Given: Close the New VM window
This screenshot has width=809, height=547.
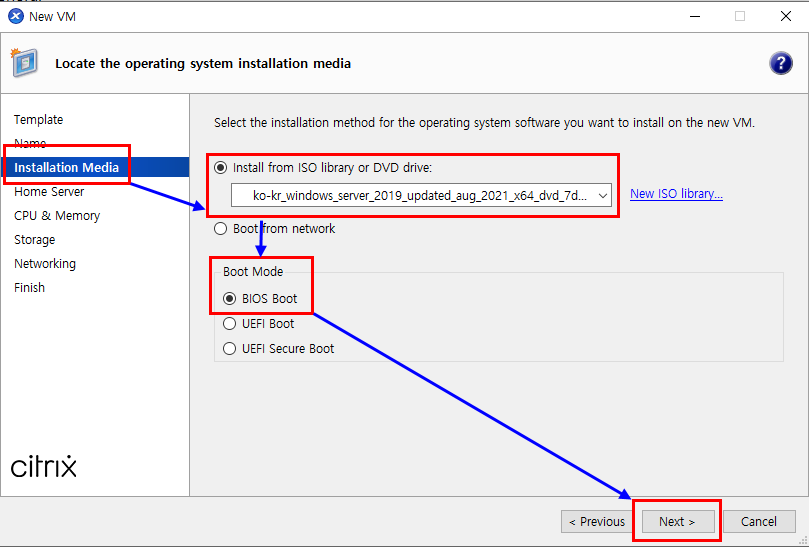Looking at the screenshot, I should click(786, 17).
